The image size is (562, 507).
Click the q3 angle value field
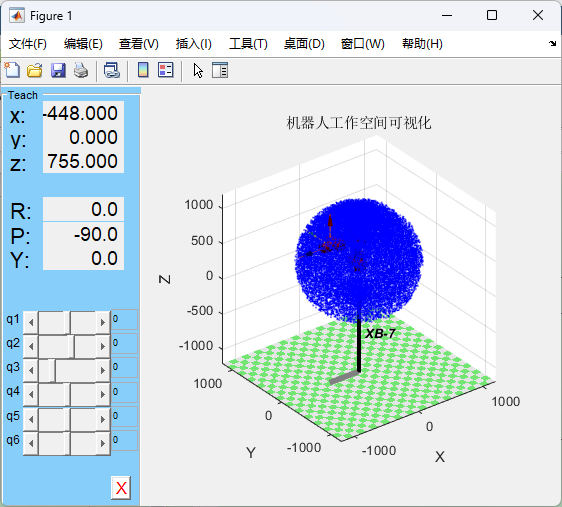point(124,367)
